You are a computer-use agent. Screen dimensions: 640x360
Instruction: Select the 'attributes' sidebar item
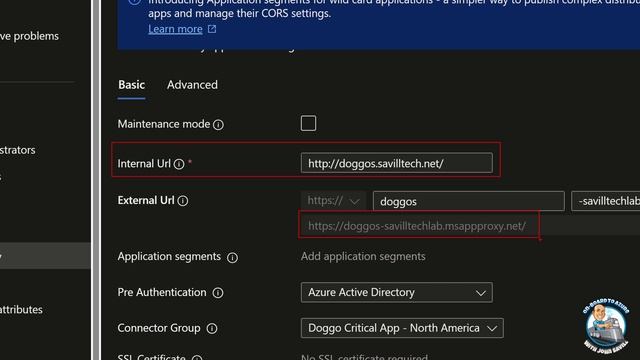21,309
